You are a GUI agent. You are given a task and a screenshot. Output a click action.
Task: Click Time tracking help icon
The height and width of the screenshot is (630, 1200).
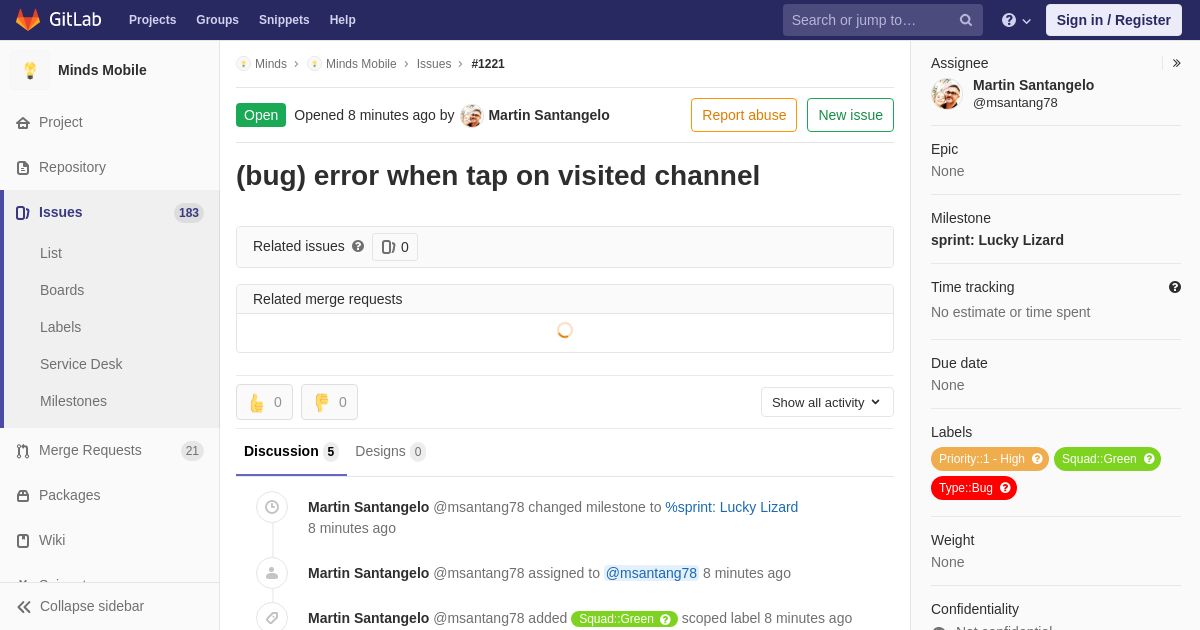pyautogui.click(x=1175, y=287)
